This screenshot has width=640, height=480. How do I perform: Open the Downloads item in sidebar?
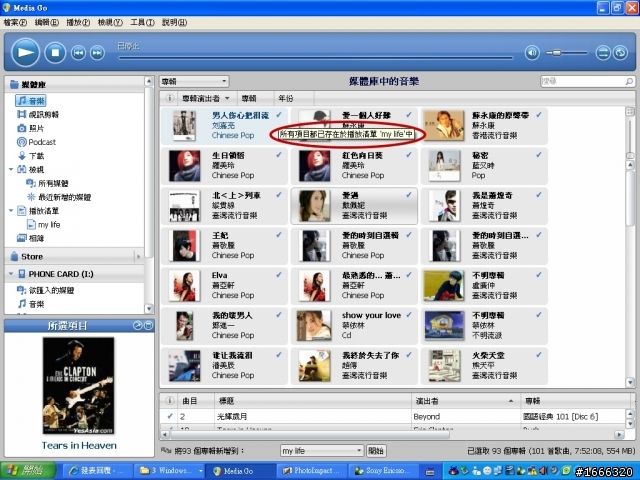coord(31,156)
